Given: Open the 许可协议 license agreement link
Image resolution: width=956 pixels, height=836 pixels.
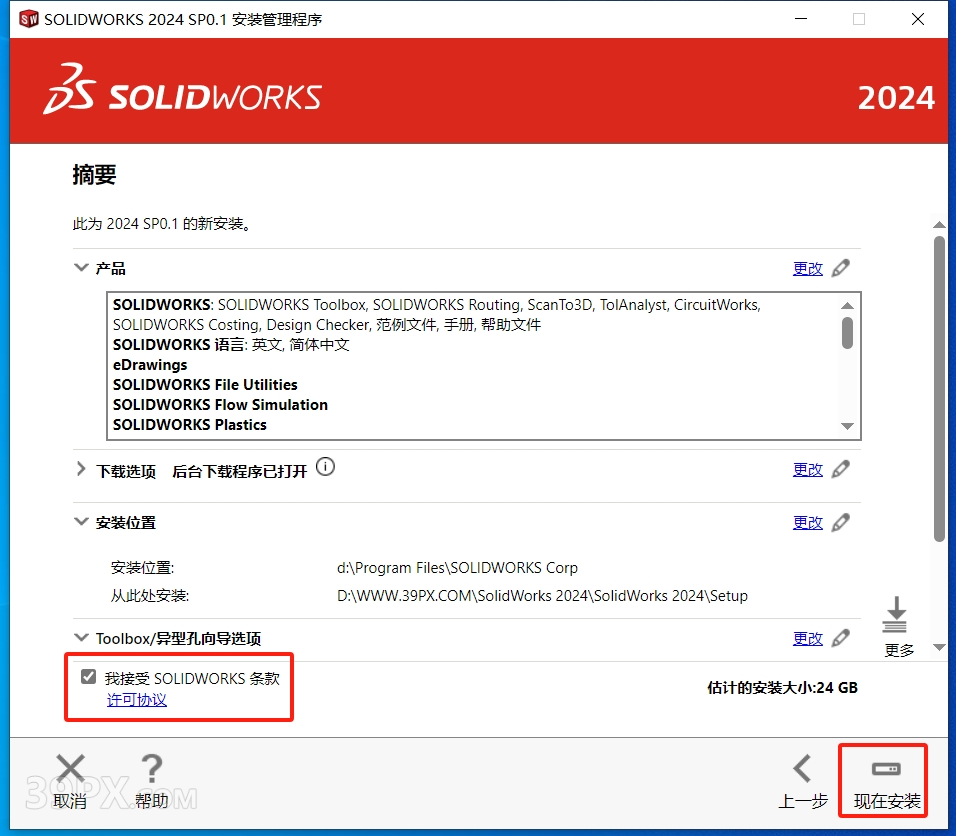Looking at the screenshot, I should coord(137,700).
